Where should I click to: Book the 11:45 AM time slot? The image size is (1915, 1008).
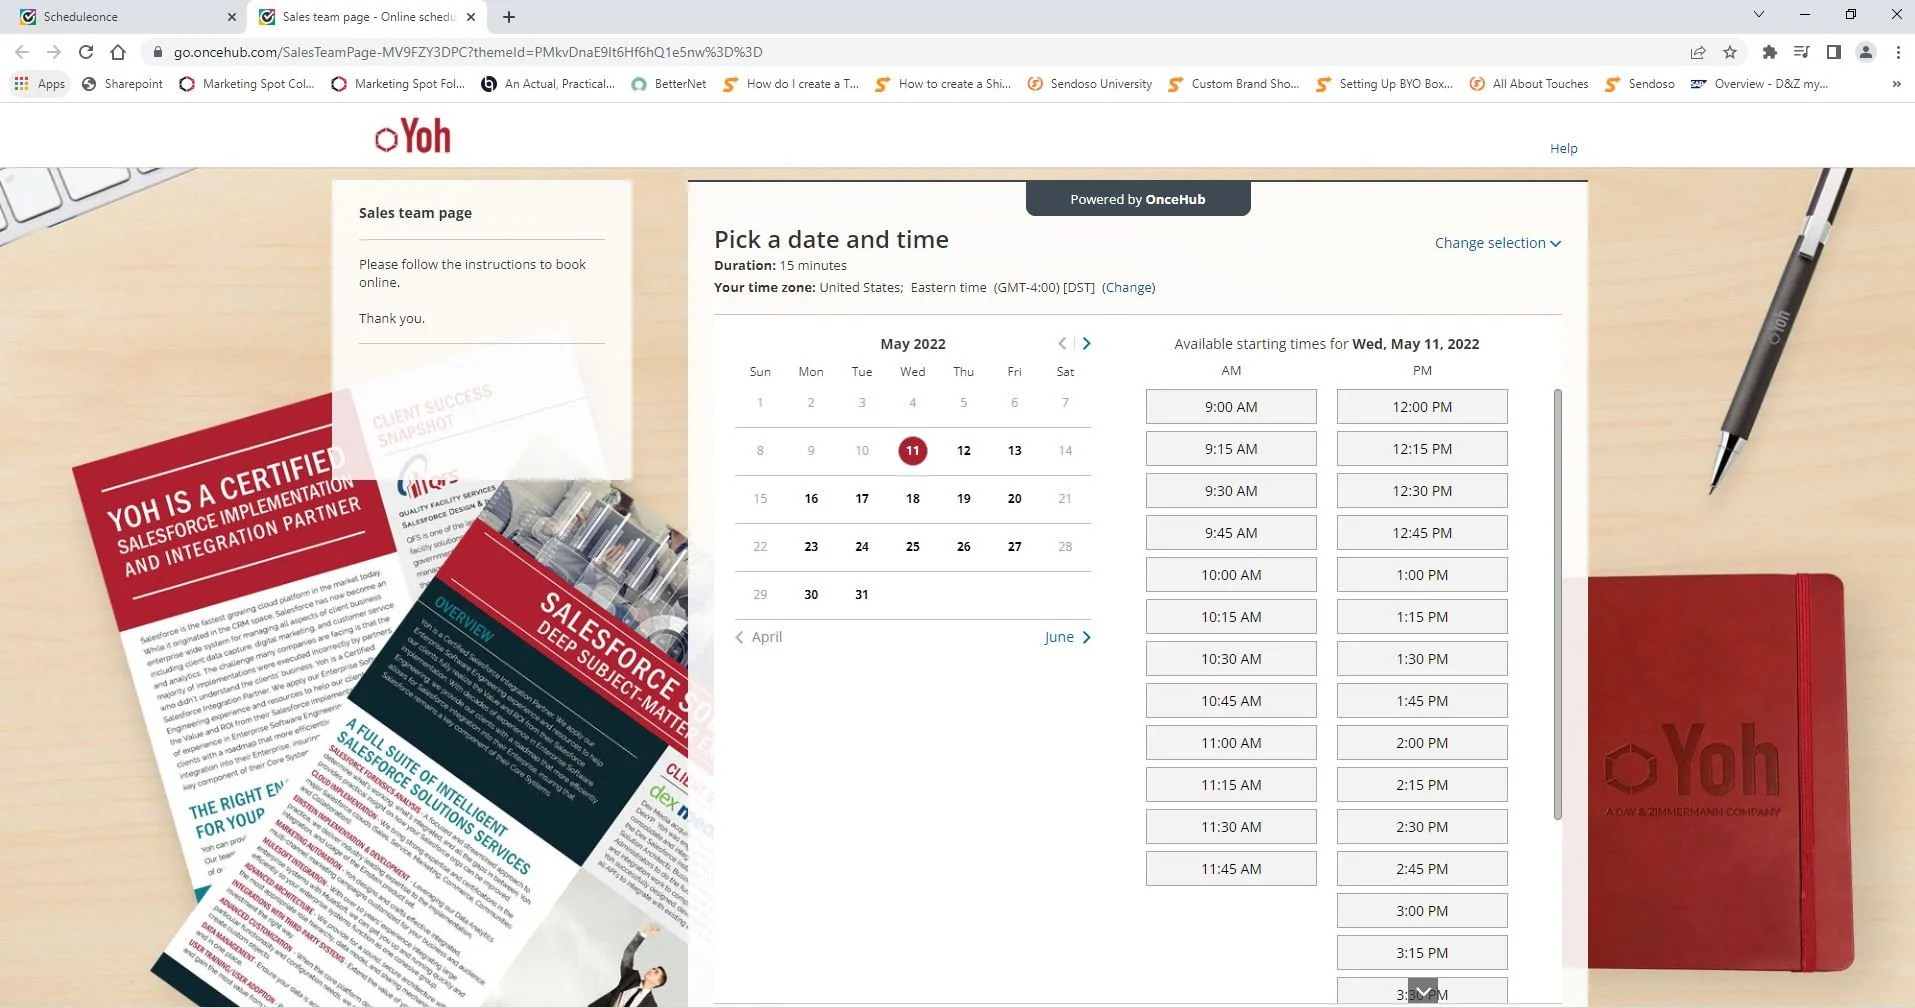[x=1231, y=869]
